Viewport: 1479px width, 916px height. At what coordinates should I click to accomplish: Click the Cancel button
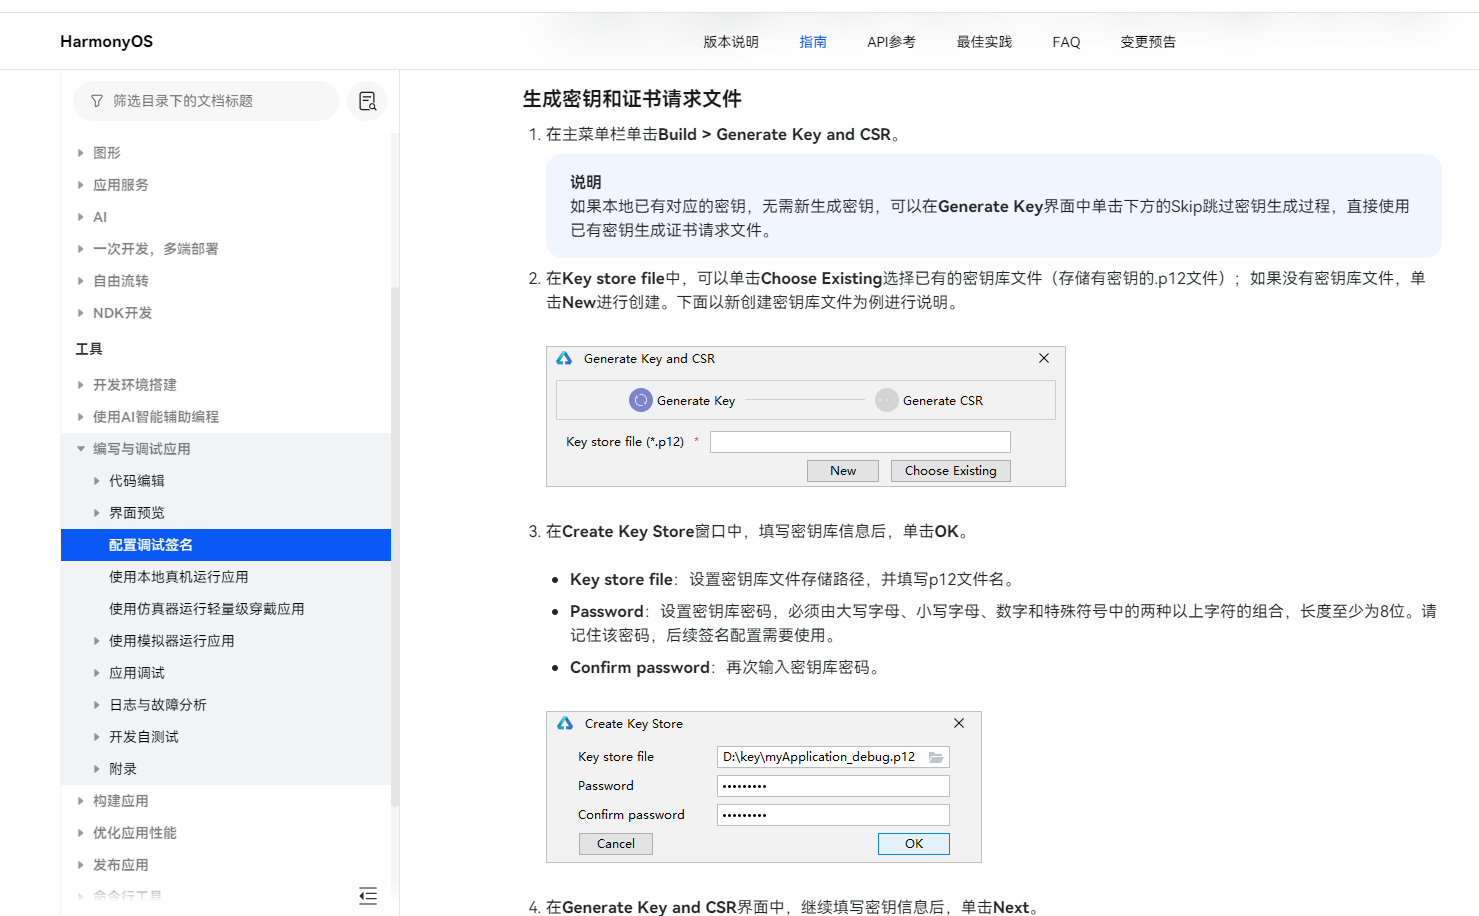click(616, 844)
